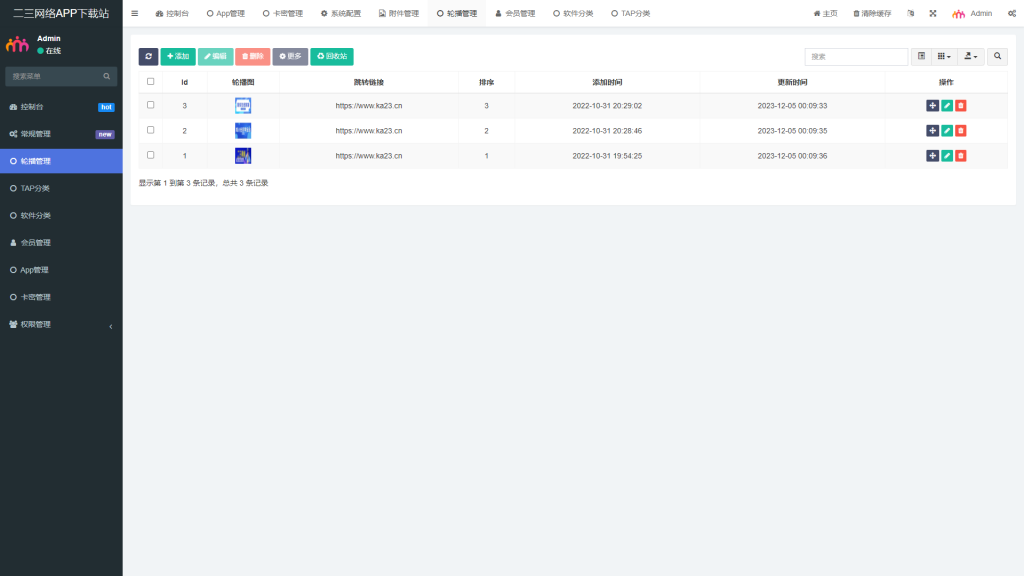
Task: Open the settings gears icon at top right
Action: [1010, 14]
